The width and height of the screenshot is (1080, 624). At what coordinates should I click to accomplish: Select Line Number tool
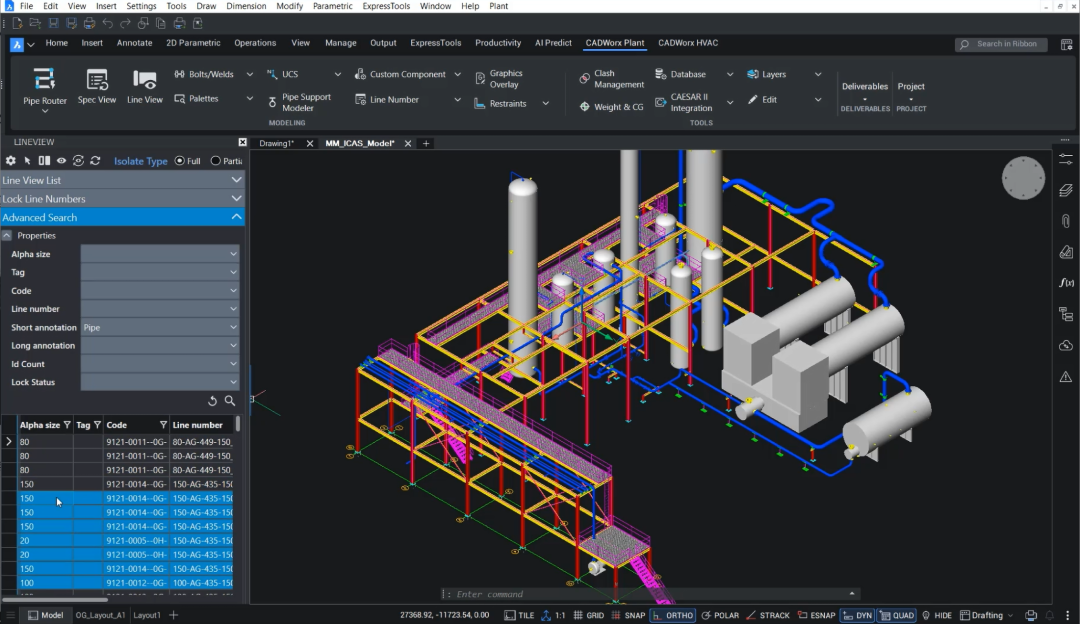(386, 99)
